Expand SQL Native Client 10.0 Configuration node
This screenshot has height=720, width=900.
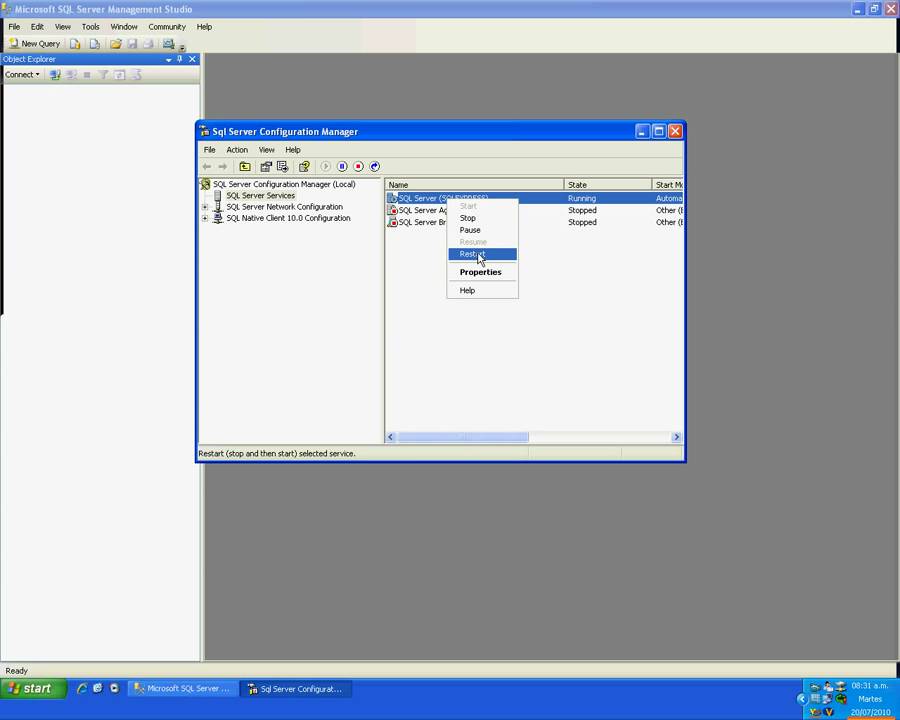205,218
